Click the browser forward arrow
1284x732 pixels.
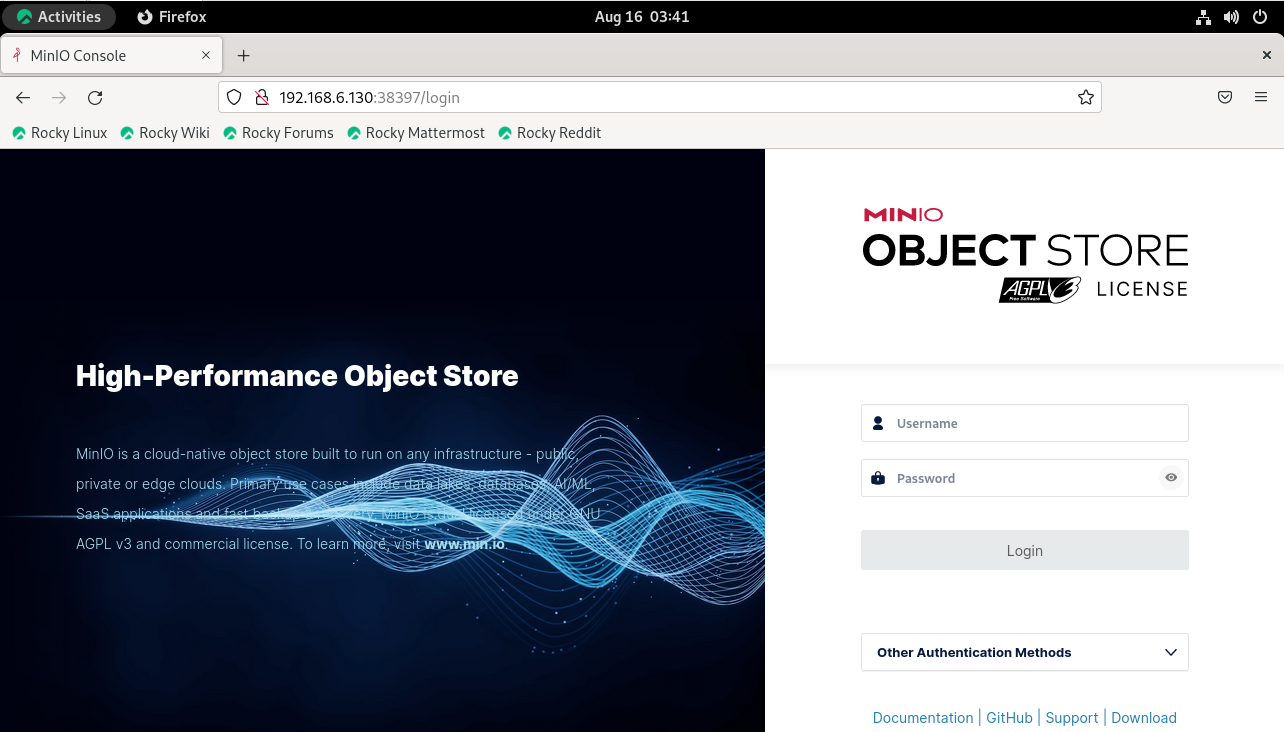[59, 97]
